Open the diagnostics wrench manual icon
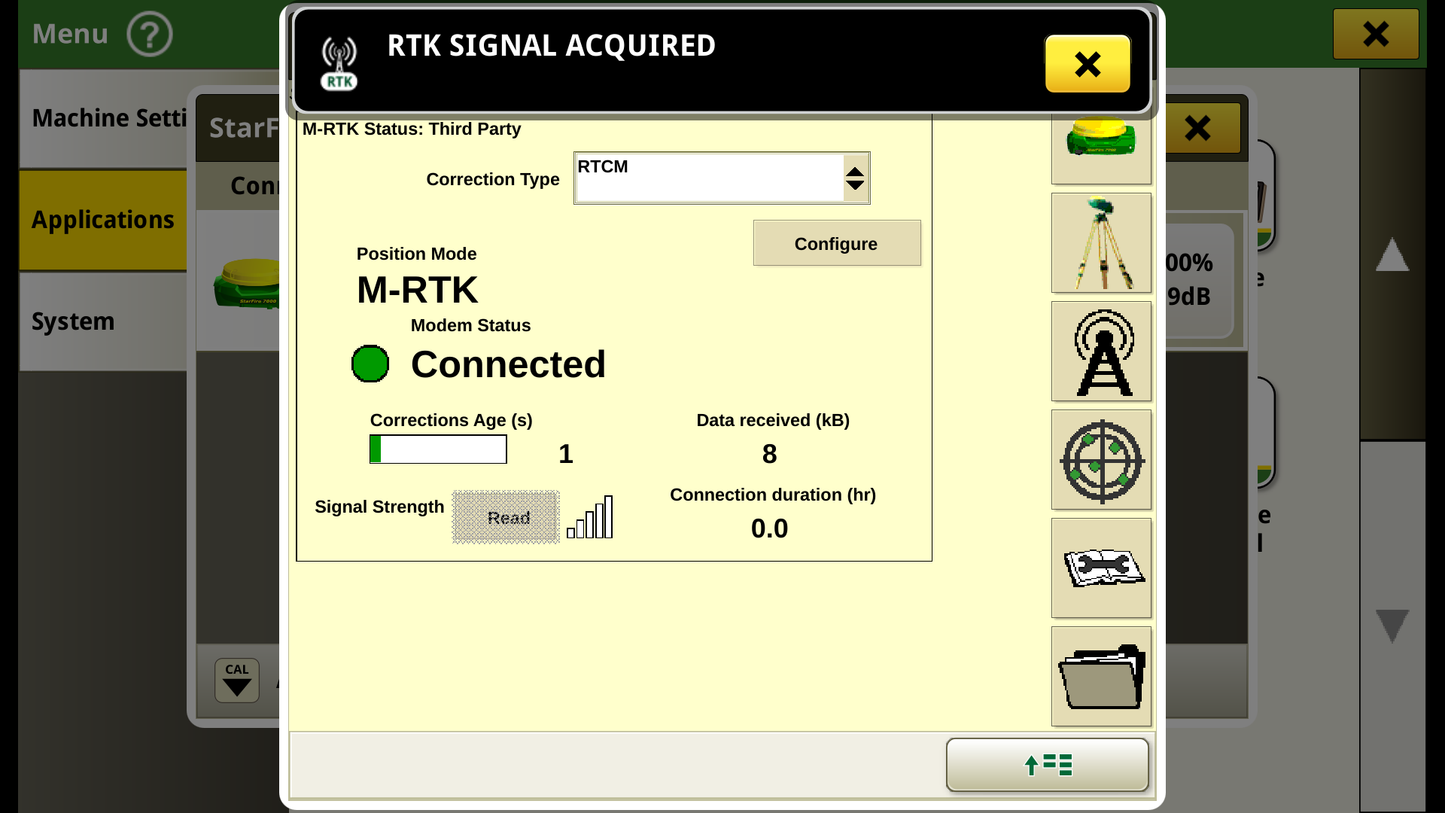 pos(1101,568)
